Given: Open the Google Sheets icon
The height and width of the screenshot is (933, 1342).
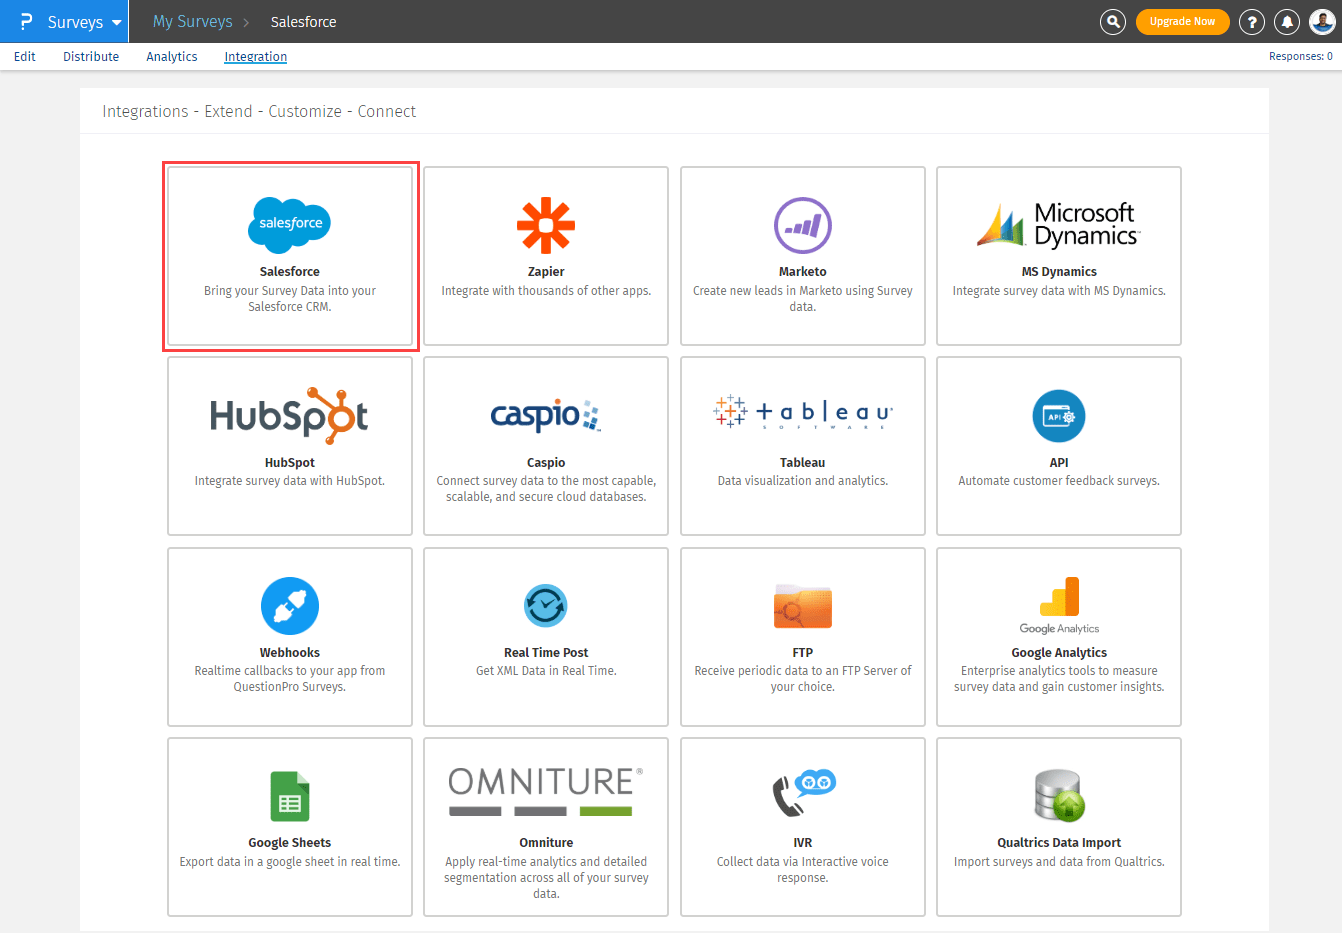Looking at the screenshot, I should pos(289,796).
